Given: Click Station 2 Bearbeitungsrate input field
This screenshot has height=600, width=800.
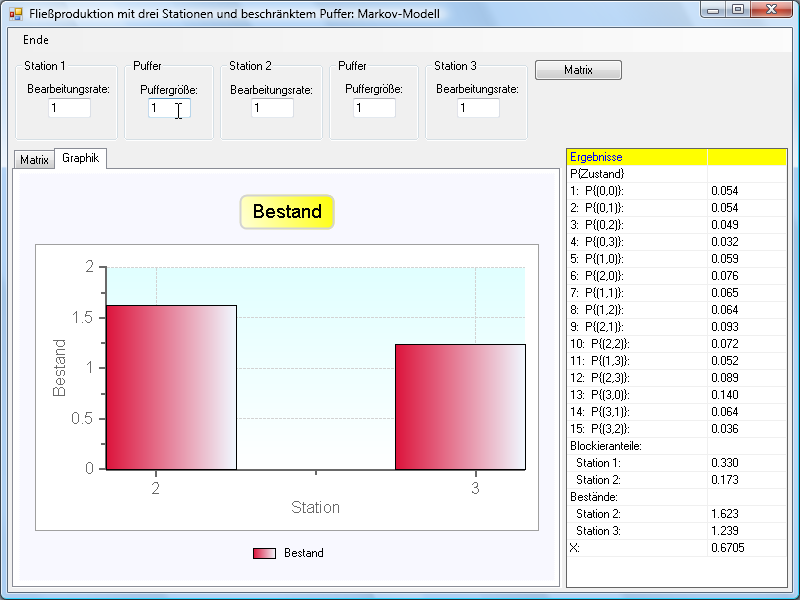Looking at the screenshot, I should click(x=272, y=108).
